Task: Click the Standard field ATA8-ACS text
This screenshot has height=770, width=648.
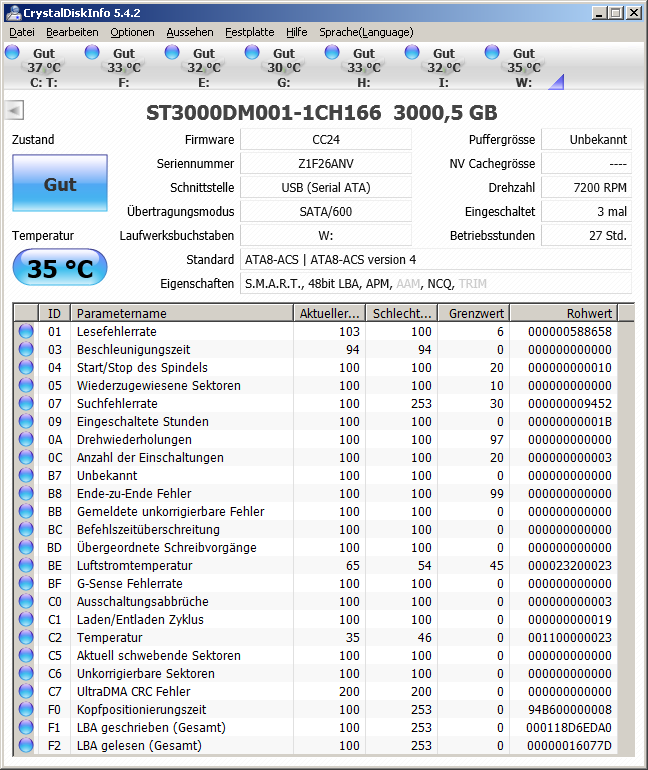Action: (436, 260)
